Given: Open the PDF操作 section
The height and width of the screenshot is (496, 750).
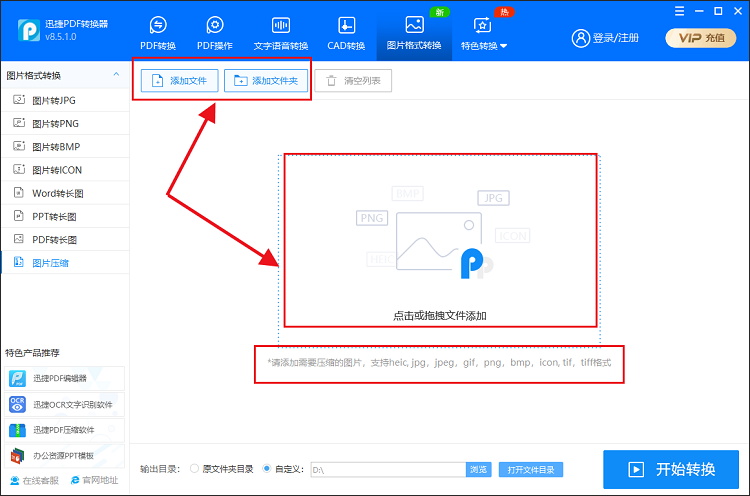Looking at the screenshot, I should [215, 33].
